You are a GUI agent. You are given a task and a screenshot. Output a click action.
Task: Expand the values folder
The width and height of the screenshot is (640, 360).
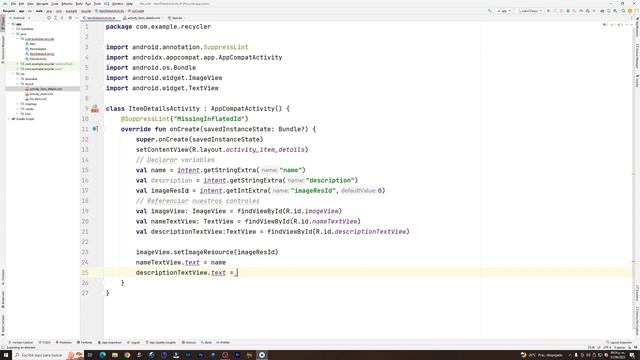coord(18,109)
